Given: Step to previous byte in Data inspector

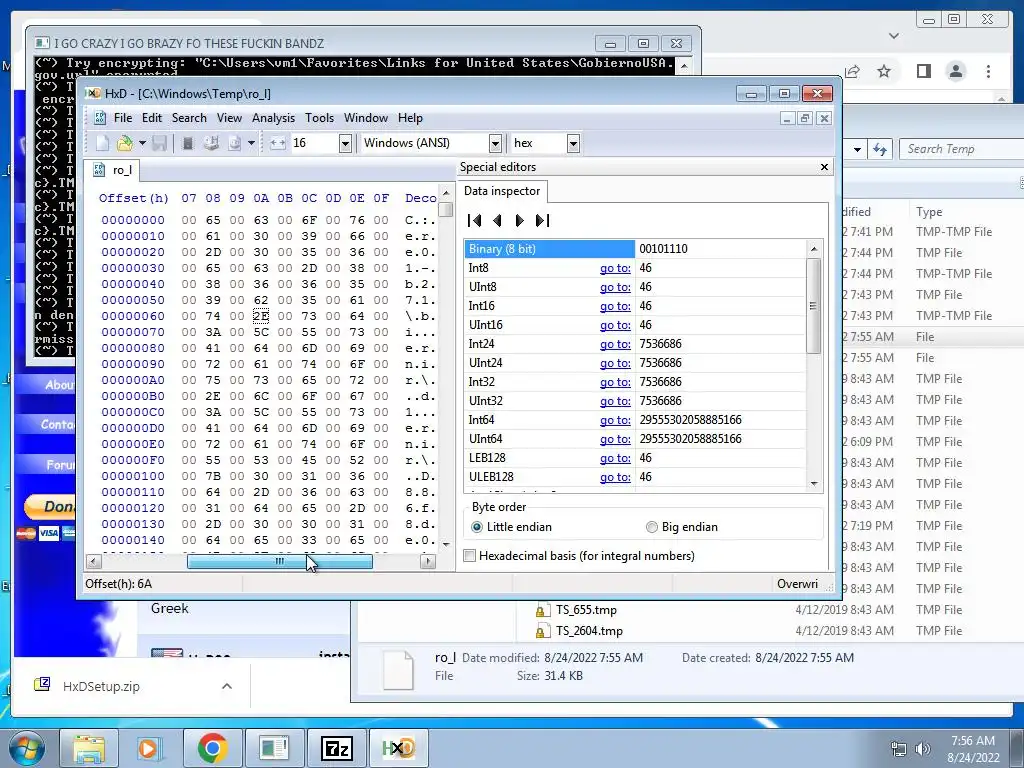Looking at the screenshot, I should pos(498,221).
